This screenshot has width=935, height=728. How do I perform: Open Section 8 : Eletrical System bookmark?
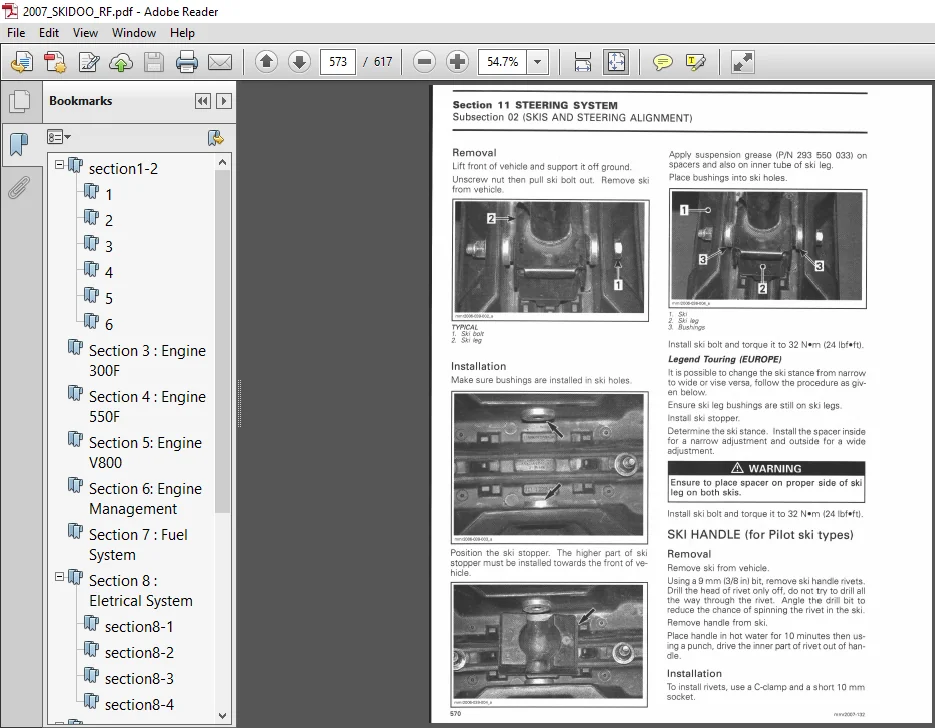pyautogui.click(x=141, y=590)
